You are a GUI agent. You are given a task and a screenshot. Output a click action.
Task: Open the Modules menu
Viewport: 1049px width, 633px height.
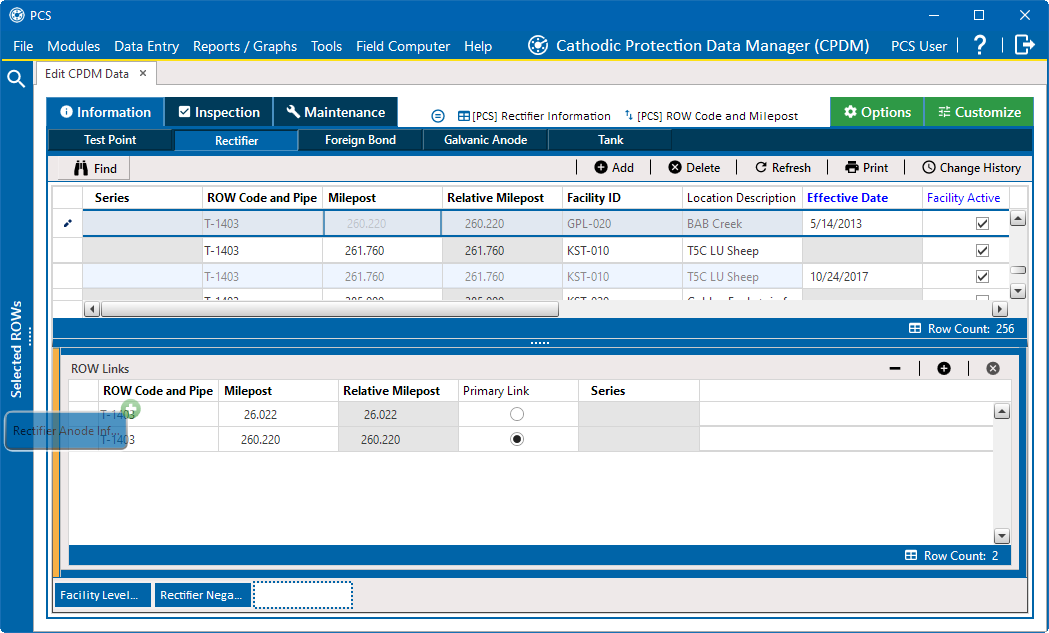click(x=74, y=46)
